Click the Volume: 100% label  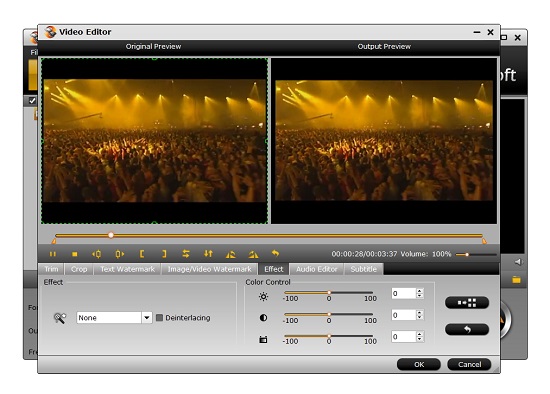(426, 254)
